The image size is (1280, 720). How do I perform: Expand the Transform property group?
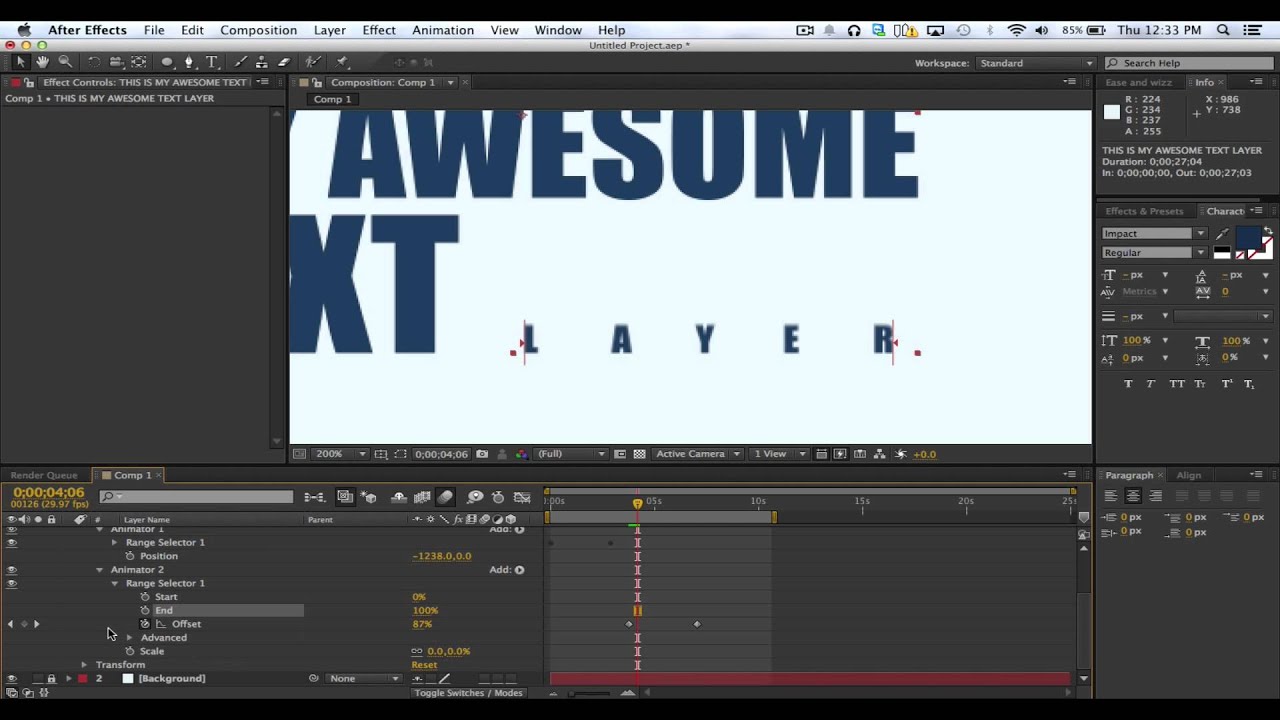(84, 664)
